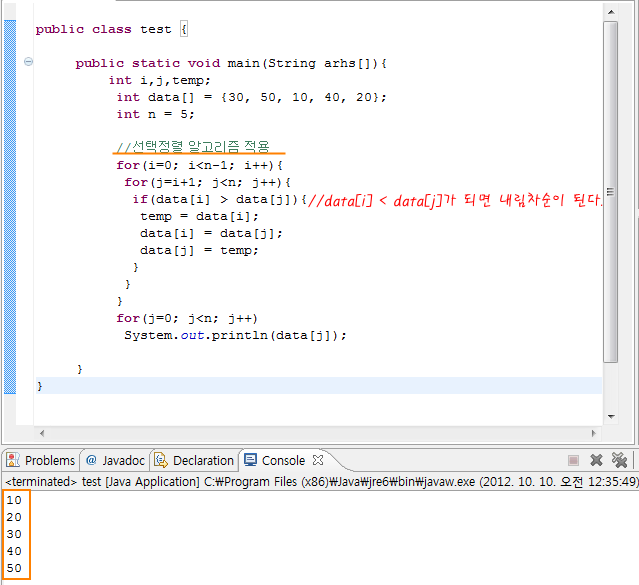The height and width of the screenshot is (585, 639).
Task: Close the Console view with its X
Action: point(318,460)
